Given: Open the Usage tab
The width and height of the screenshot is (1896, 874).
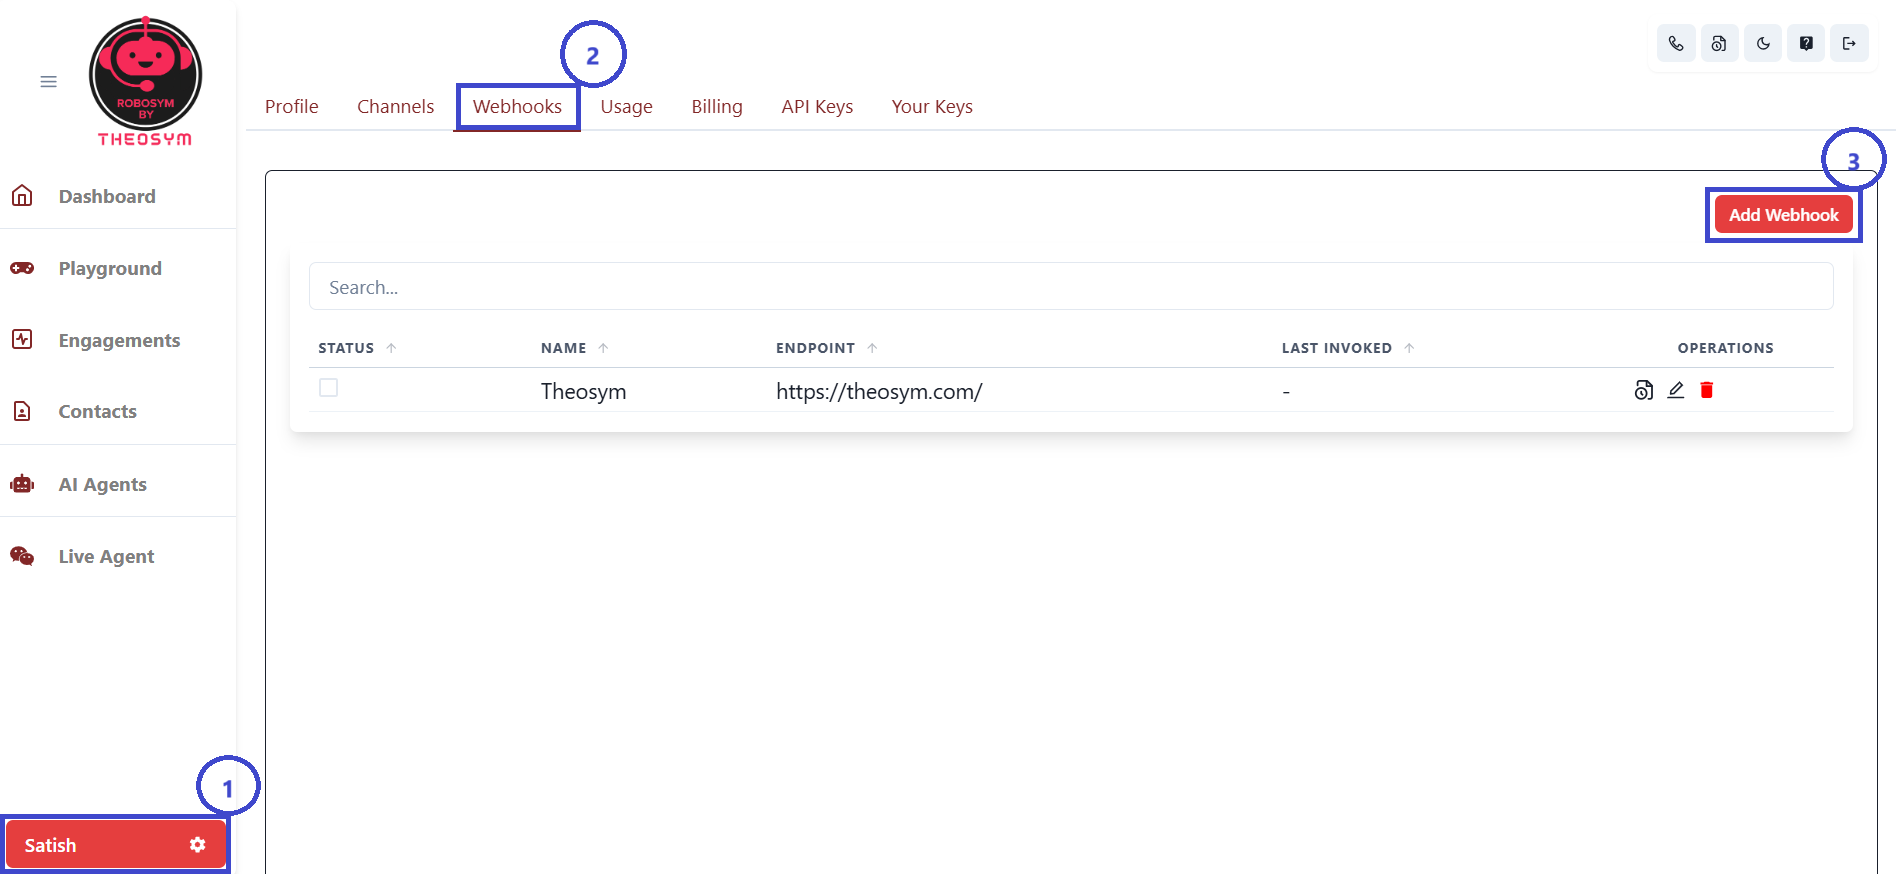Looking at the screenshot, I should tap(627, 107).
